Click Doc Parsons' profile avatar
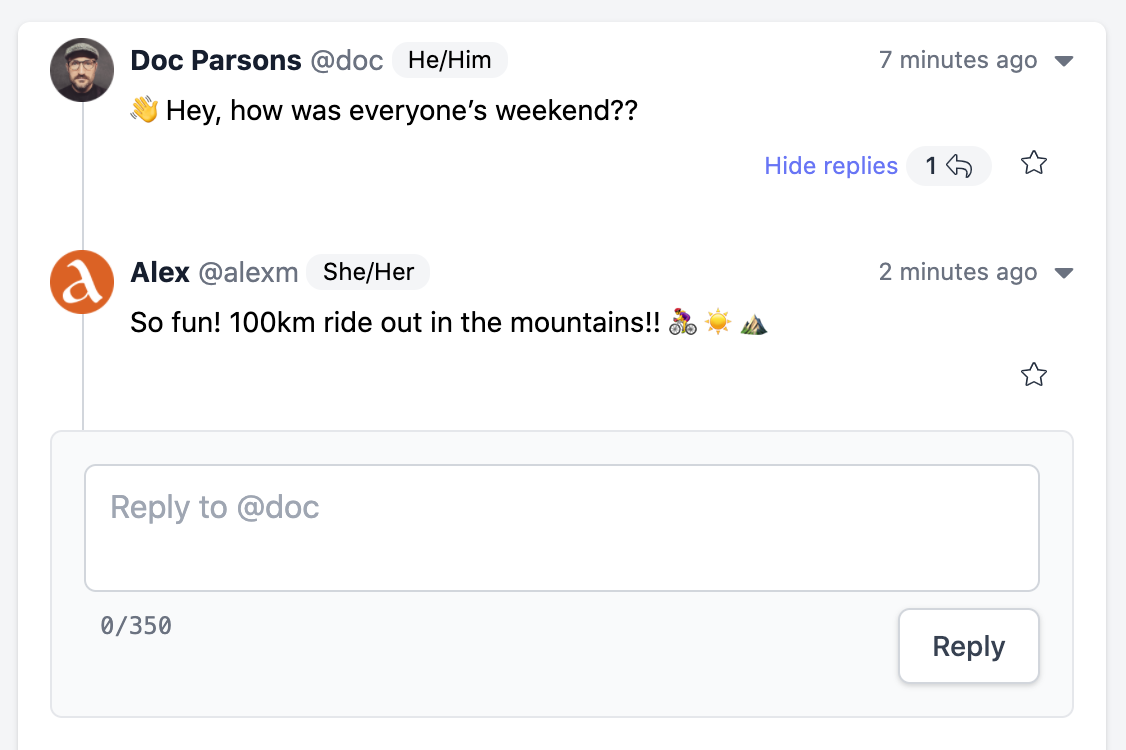The height and width of the screenshot is (750, 1126). [82, 70]
